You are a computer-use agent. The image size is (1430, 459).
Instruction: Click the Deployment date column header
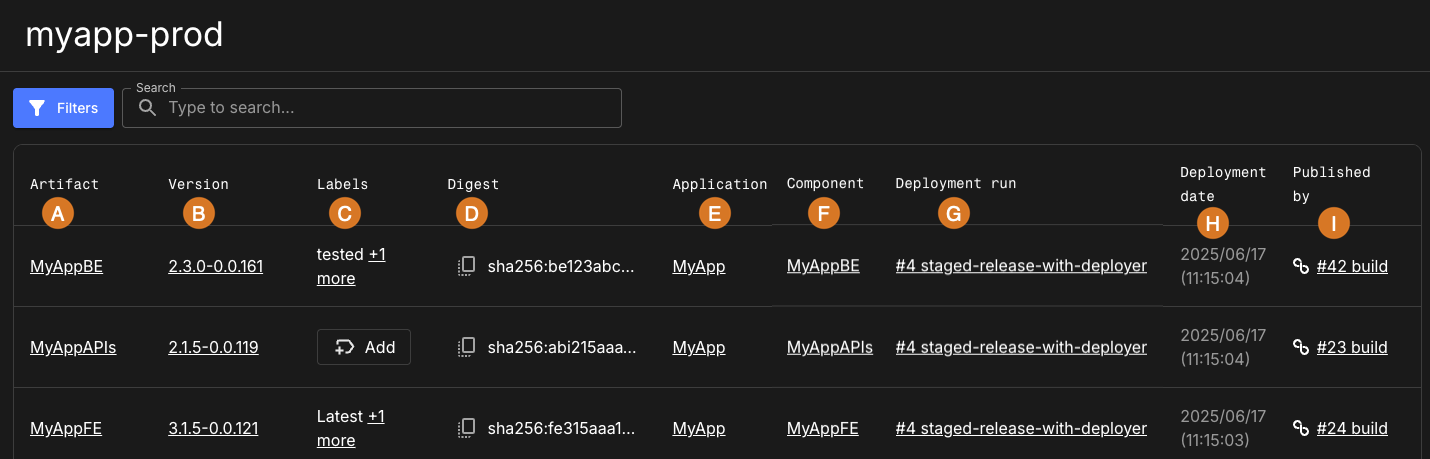[x=1222, y=183]
